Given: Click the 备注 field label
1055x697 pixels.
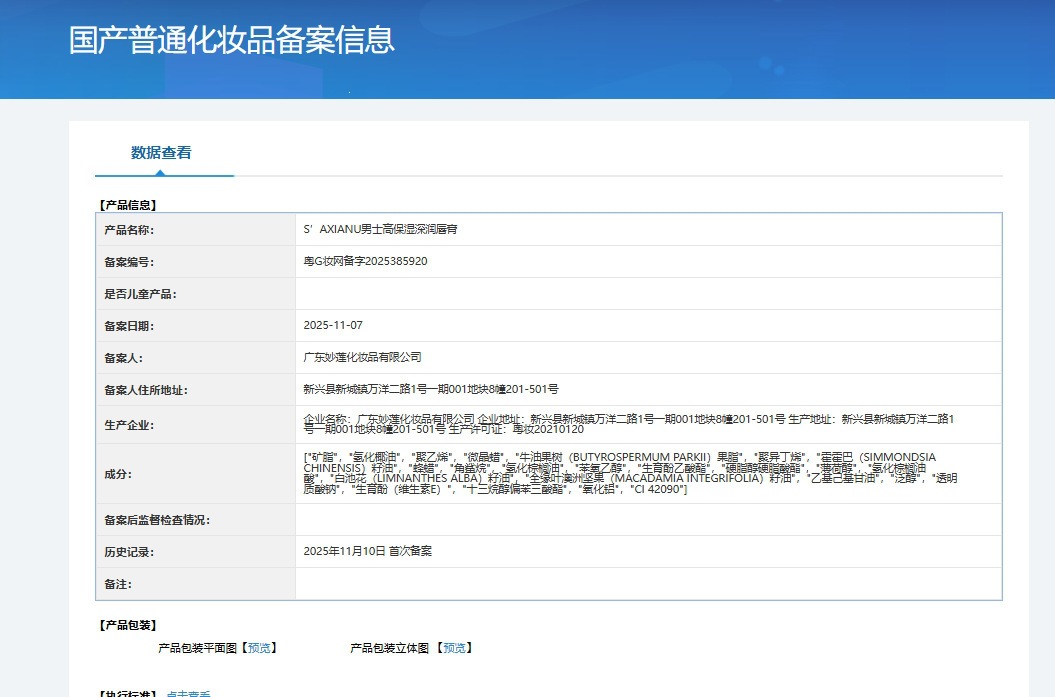Looking at the screenshot, I should tap(118, 585).
